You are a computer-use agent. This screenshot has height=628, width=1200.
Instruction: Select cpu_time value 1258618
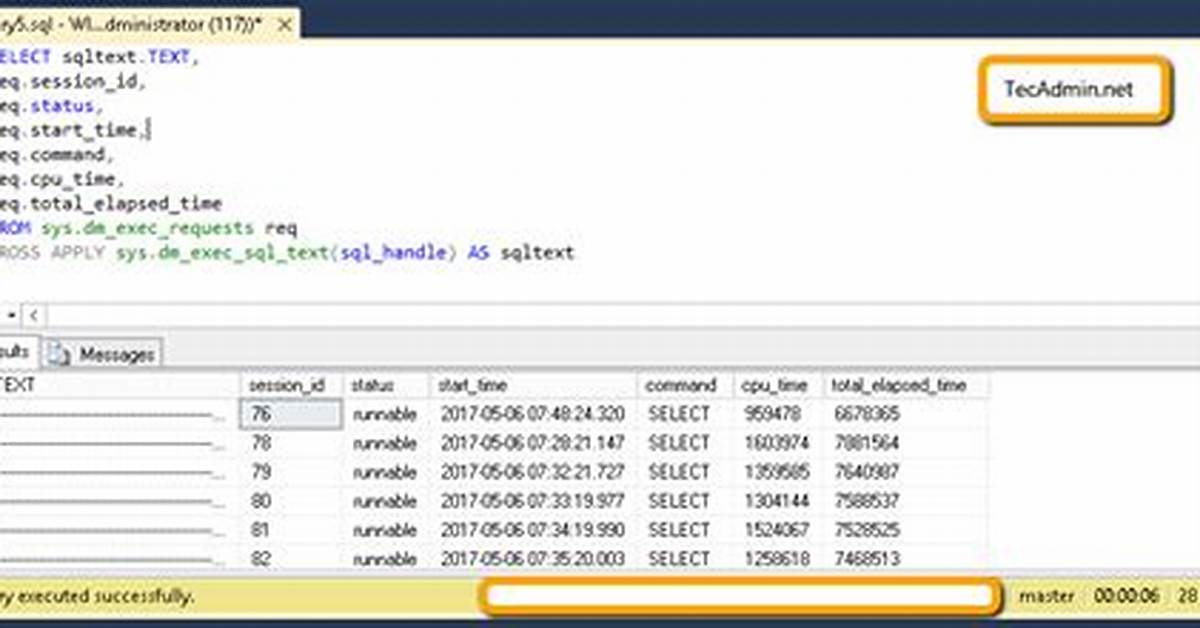tap(777, 559)
